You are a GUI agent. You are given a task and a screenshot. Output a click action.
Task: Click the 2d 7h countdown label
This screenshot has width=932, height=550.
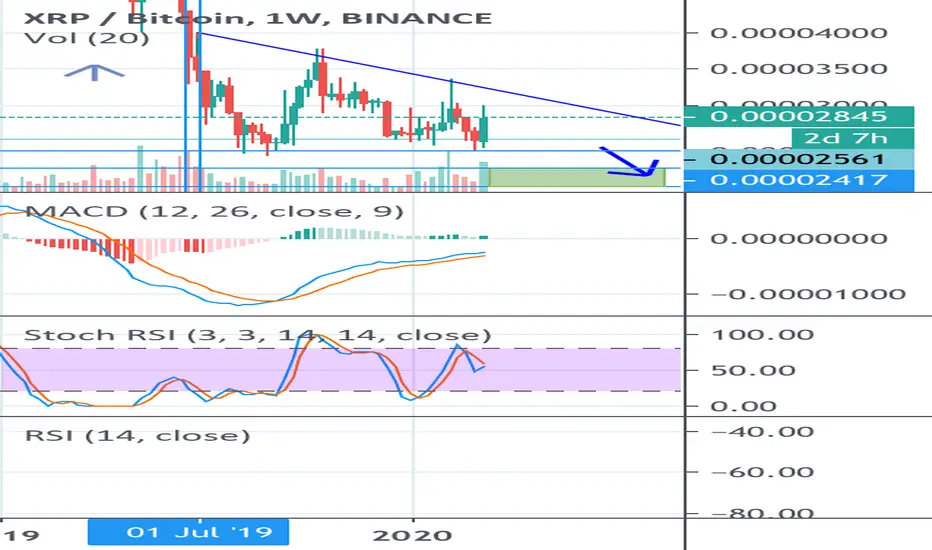[853, 139]
